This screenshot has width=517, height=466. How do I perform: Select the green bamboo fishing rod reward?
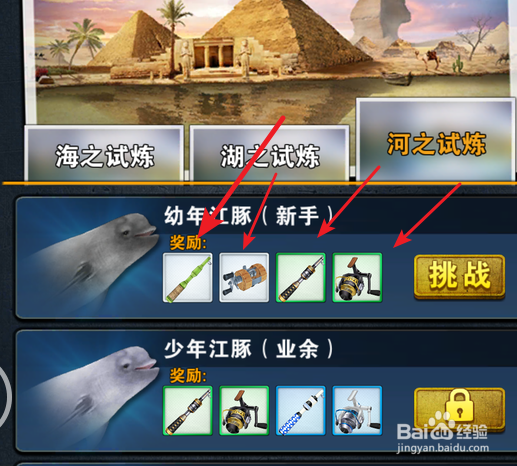tap(188, 277)
